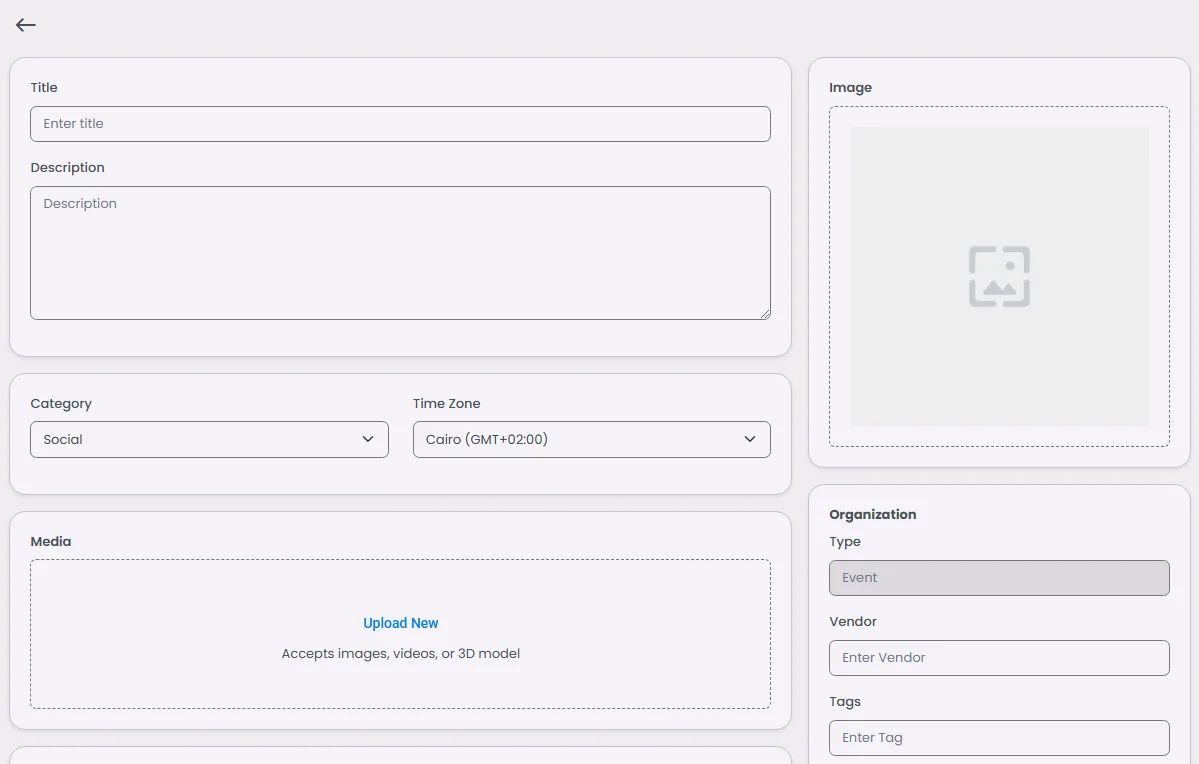Click Upload New in the Media section
The image size is (1199, 764).
click(x=400, y=623)
